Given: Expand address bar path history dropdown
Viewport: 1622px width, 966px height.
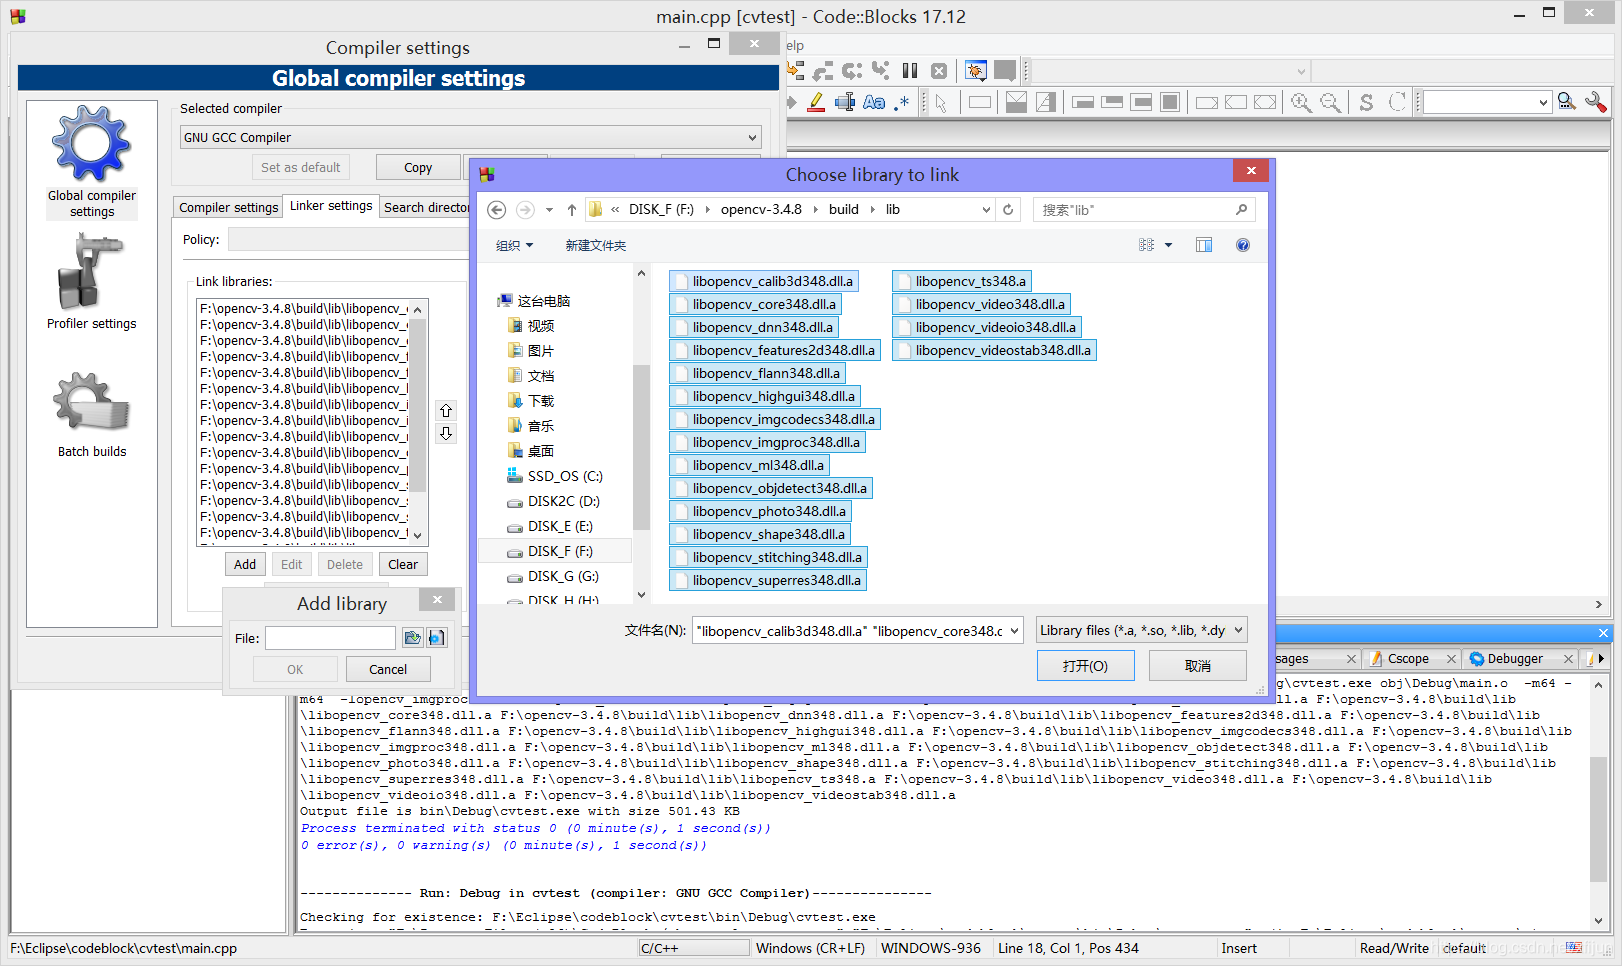Looking at the screenshot, I should pyautogui.click(x=986, y=210).
